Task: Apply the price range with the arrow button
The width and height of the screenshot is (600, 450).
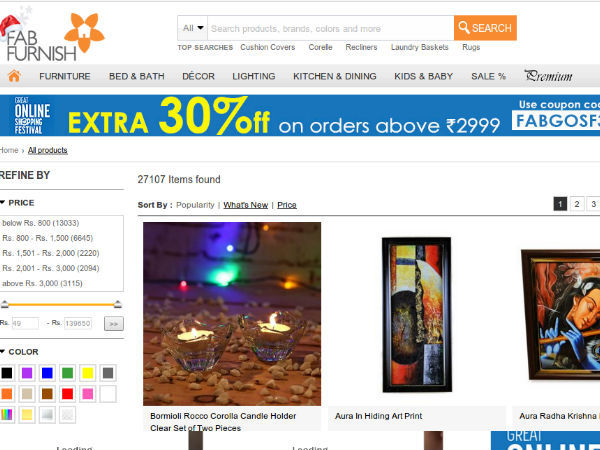Action: tap(114, 324)
